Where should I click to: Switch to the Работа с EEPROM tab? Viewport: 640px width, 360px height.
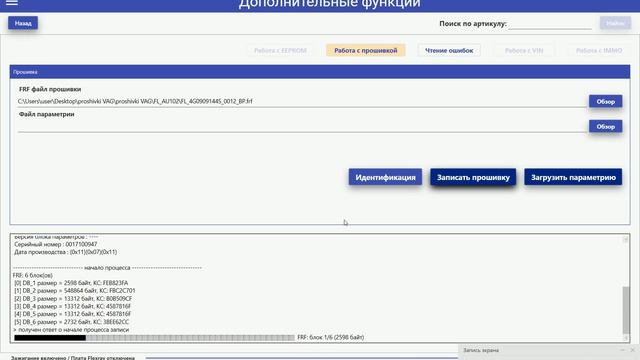[280, 51]
